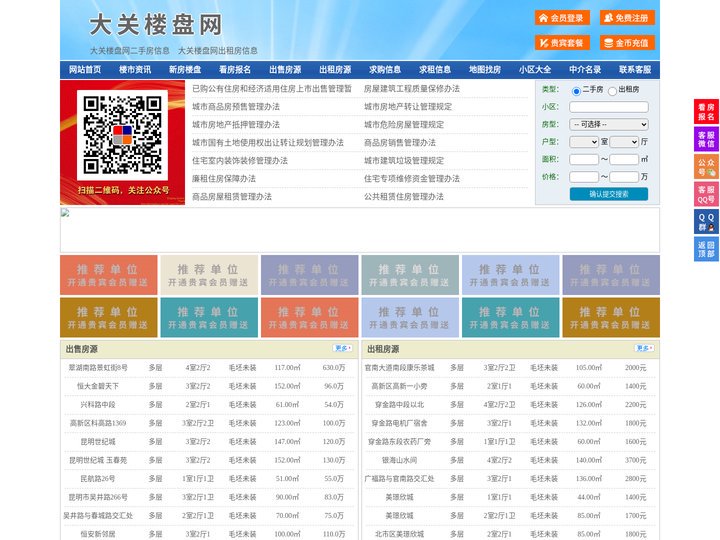720x540 pixels.
Task: Click maximum 面积 input field
Action: 624,159
